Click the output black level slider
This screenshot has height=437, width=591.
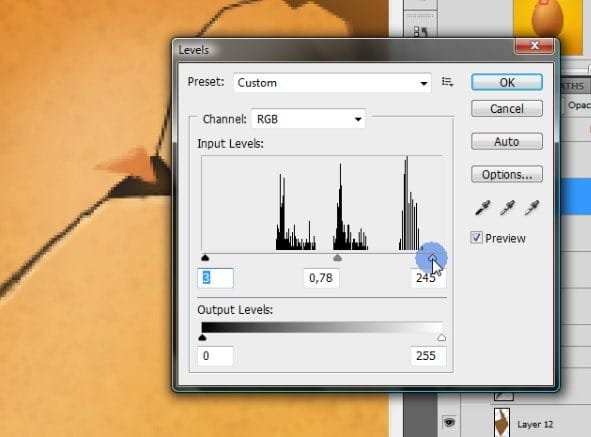(x=202, y=337)
